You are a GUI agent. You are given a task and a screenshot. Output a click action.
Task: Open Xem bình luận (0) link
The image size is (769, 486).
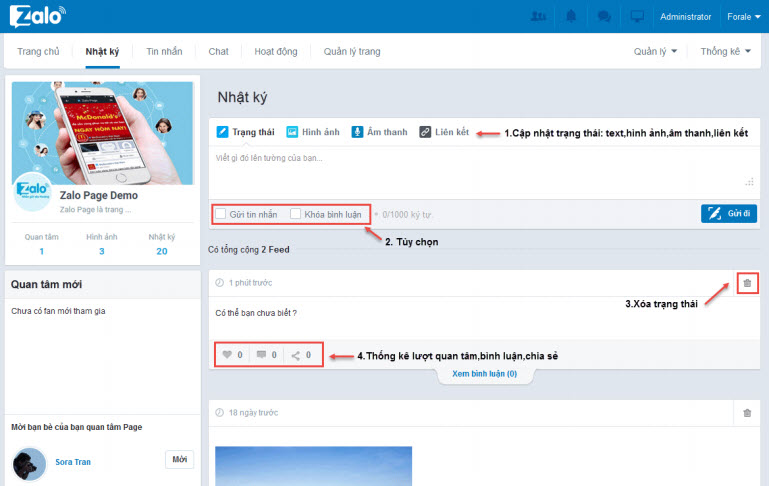coord(484,373)
